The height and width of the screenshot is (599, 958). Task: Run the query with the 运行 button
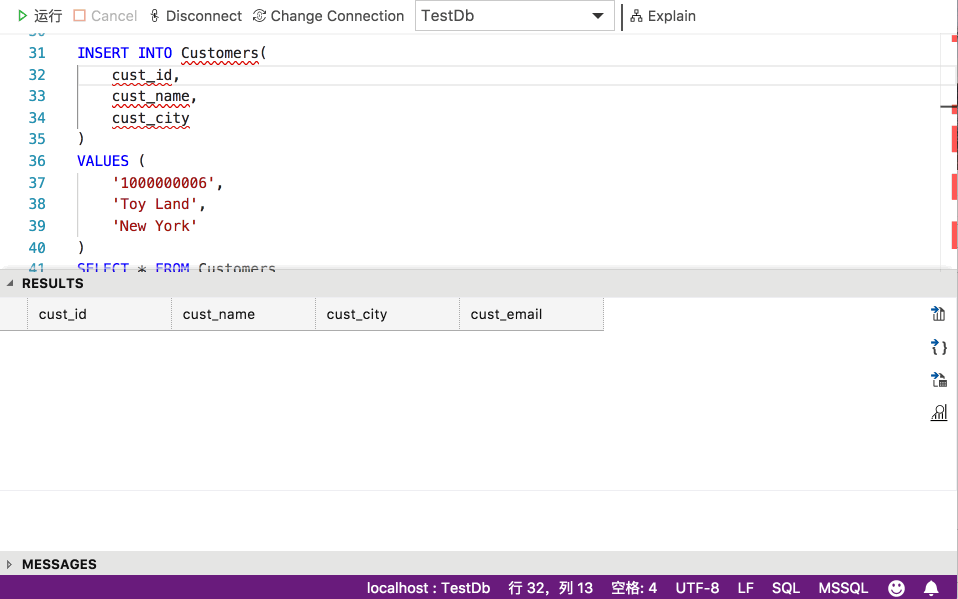point(40,16)
